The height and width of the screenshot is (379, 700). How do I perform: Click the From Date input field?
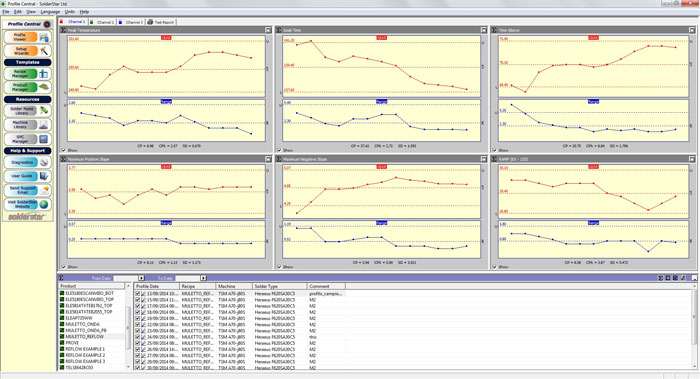(x=125, y=278)
